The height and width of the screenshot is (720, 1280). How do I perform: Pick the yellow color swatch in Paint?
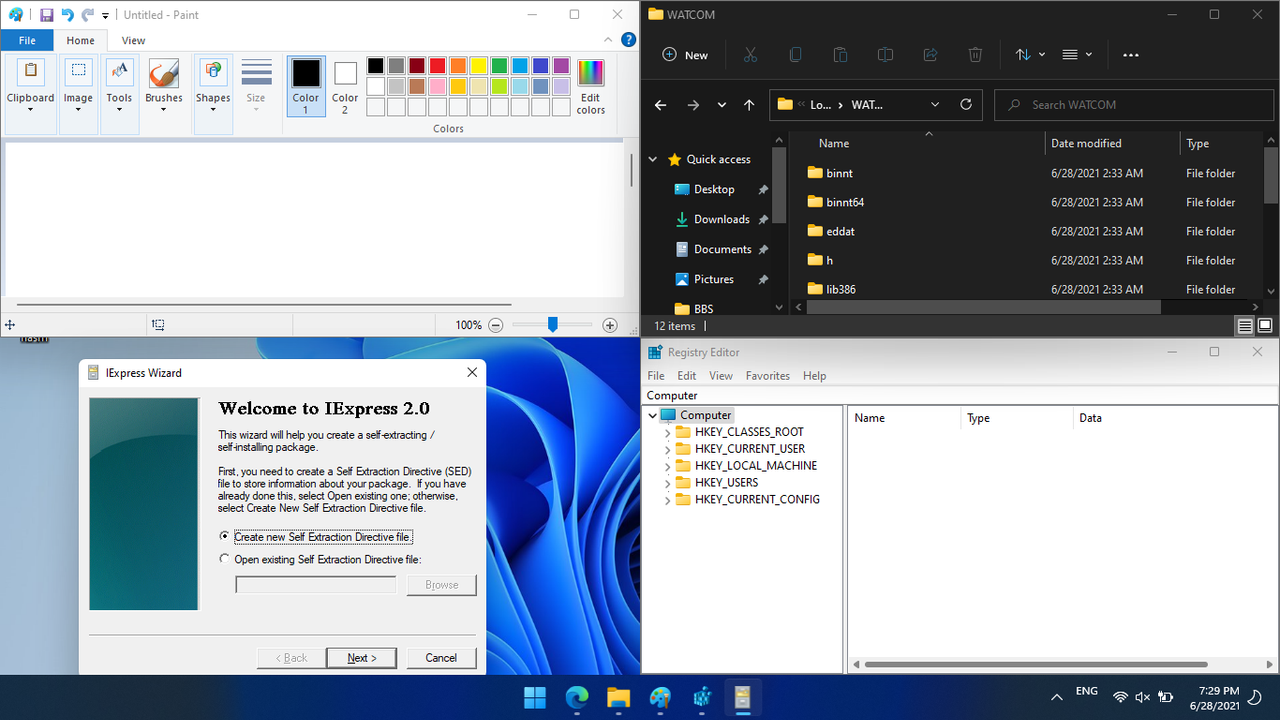[x=478, y=66]
